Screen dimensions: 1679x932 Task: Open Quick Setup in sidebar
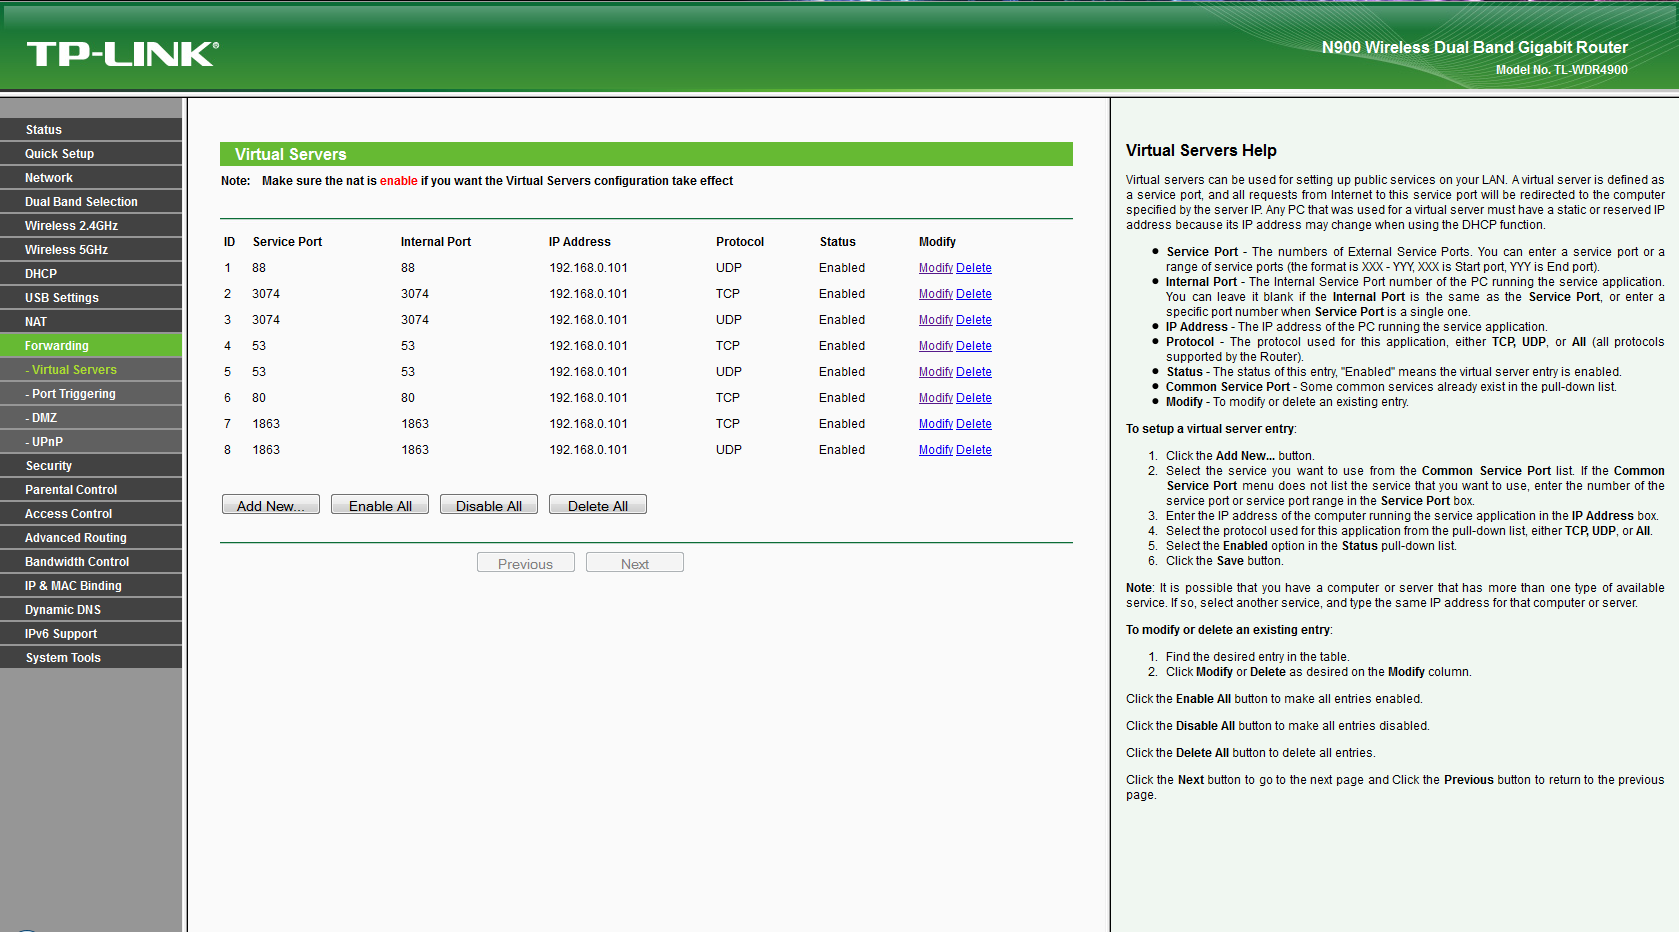coord(91,154)
